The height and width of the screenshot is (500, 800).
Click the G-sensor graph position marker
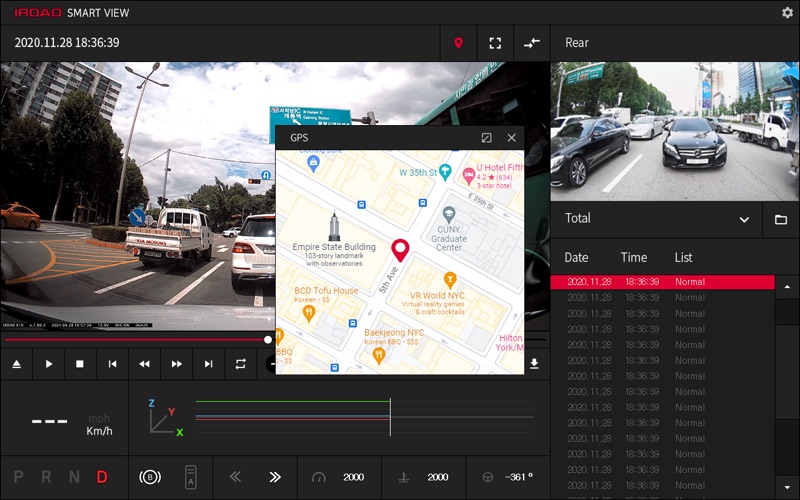point(390,417)
